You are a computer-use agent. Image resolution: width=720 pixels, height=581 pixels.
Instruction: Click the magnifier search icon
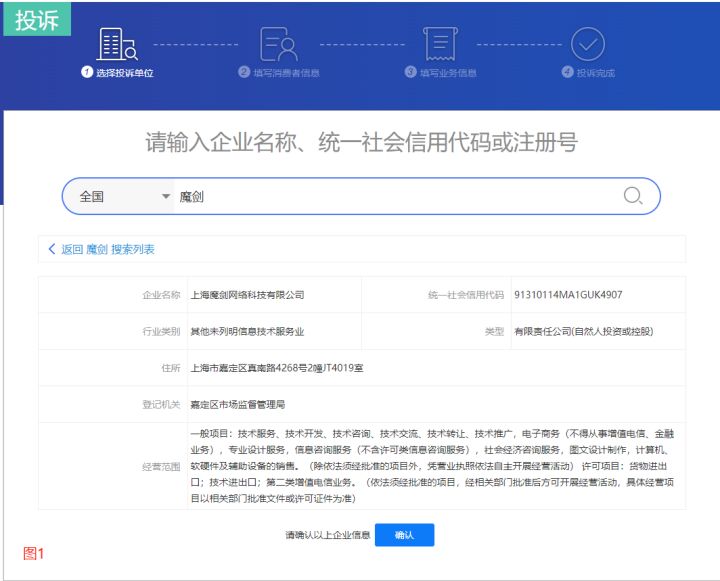[x=633, y=196]
